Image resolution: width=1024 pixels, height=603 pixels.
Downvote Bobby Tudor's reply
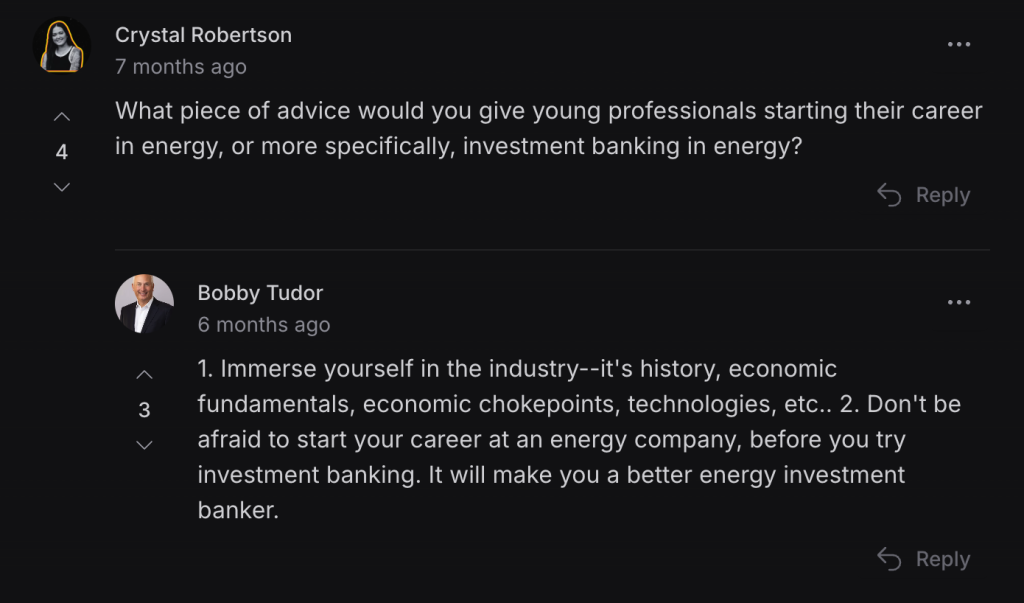[x=144, y=445]
